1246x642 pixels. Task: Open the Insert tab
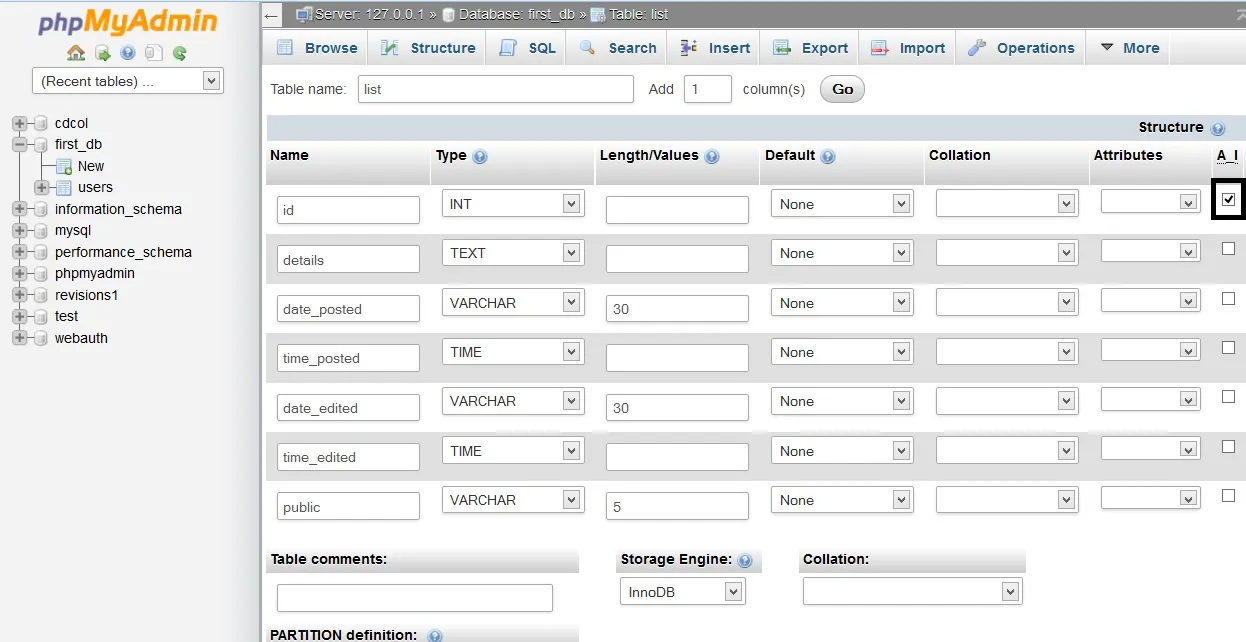[714, 48]
